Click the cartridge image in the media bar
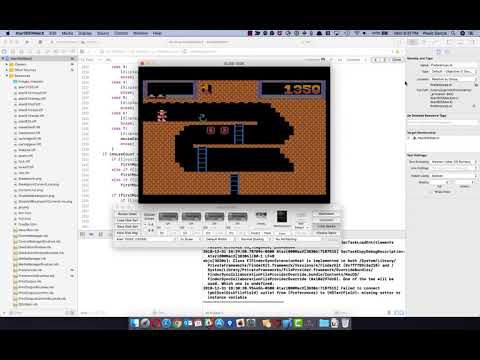 282,216
